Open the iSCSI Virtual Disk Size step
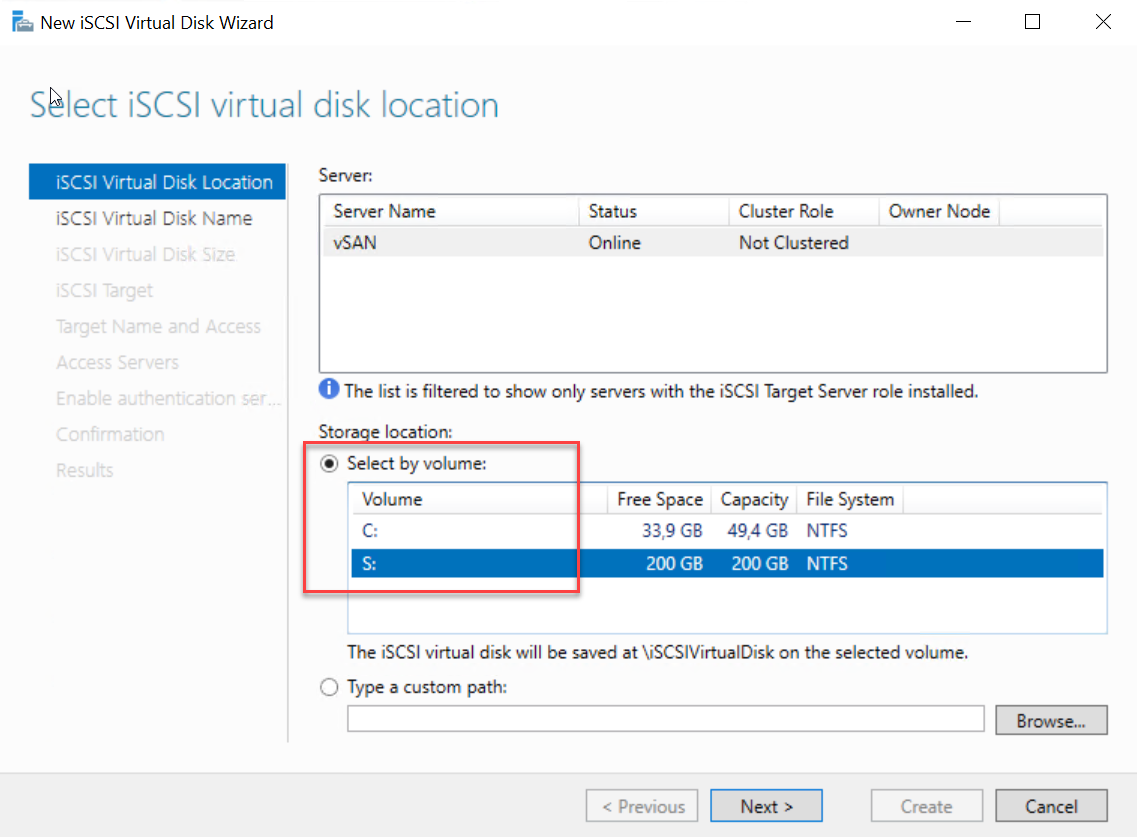The image size is (1137, 837). click(x=145, y=255)
